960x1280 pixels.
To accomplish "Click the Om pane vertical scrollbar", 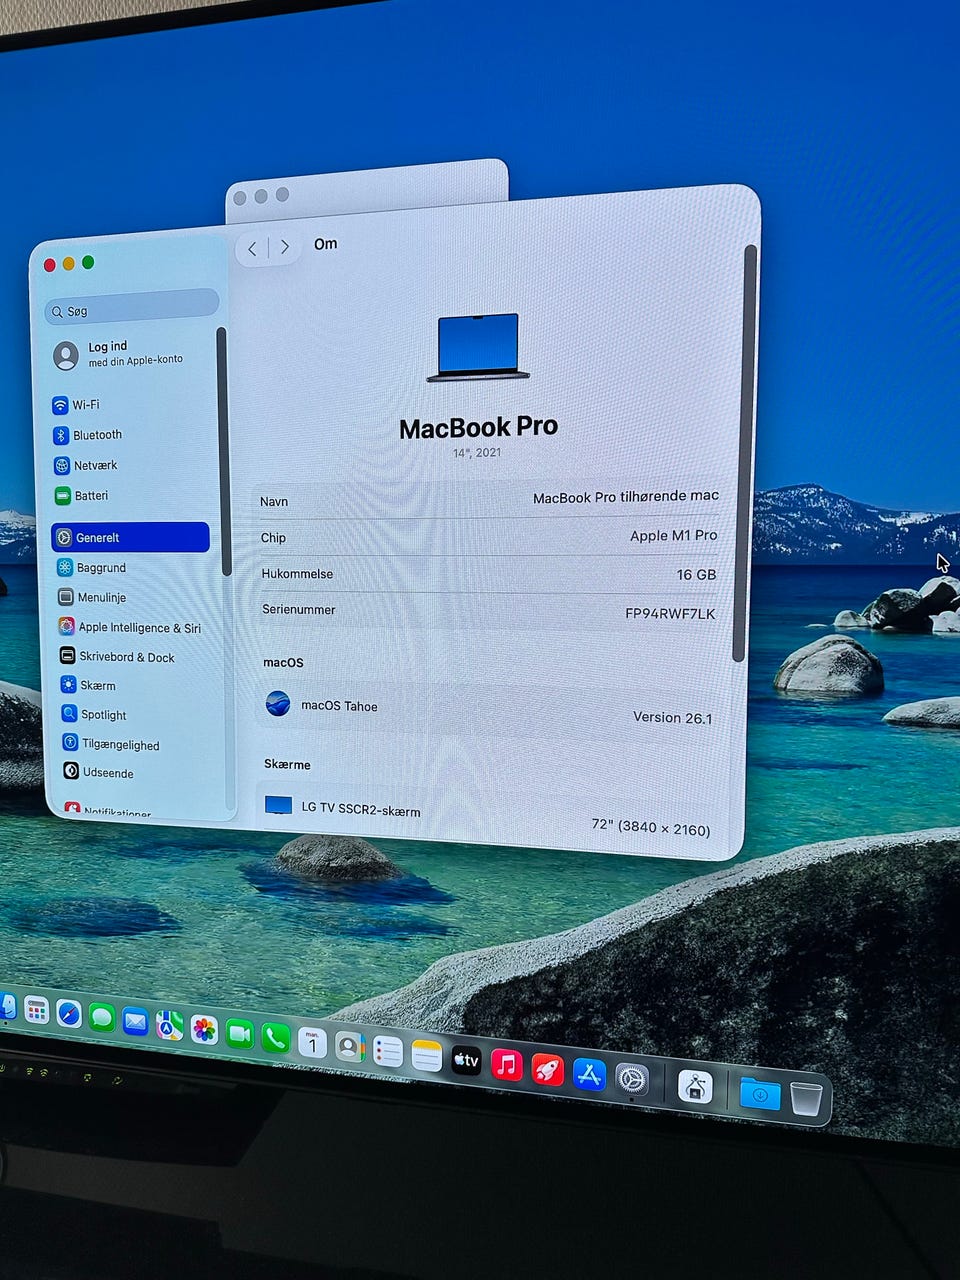I will point(743,453).
